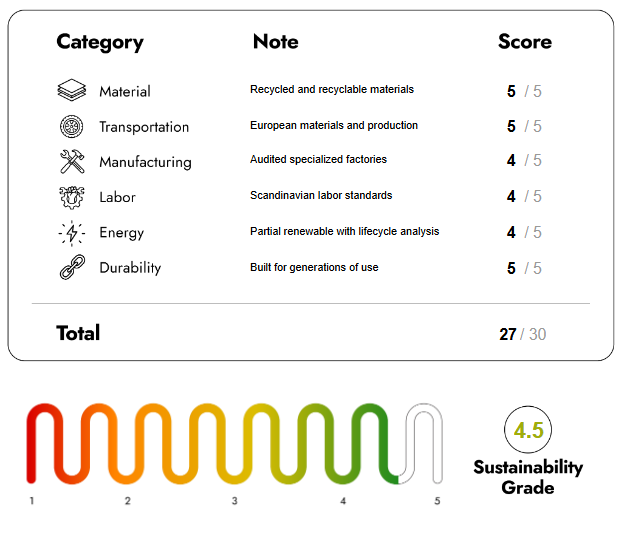Click the Manufacturing crossed tools icon
This screenshot has width=622, height=540.
pyautogui.click(x=72, y=162)
